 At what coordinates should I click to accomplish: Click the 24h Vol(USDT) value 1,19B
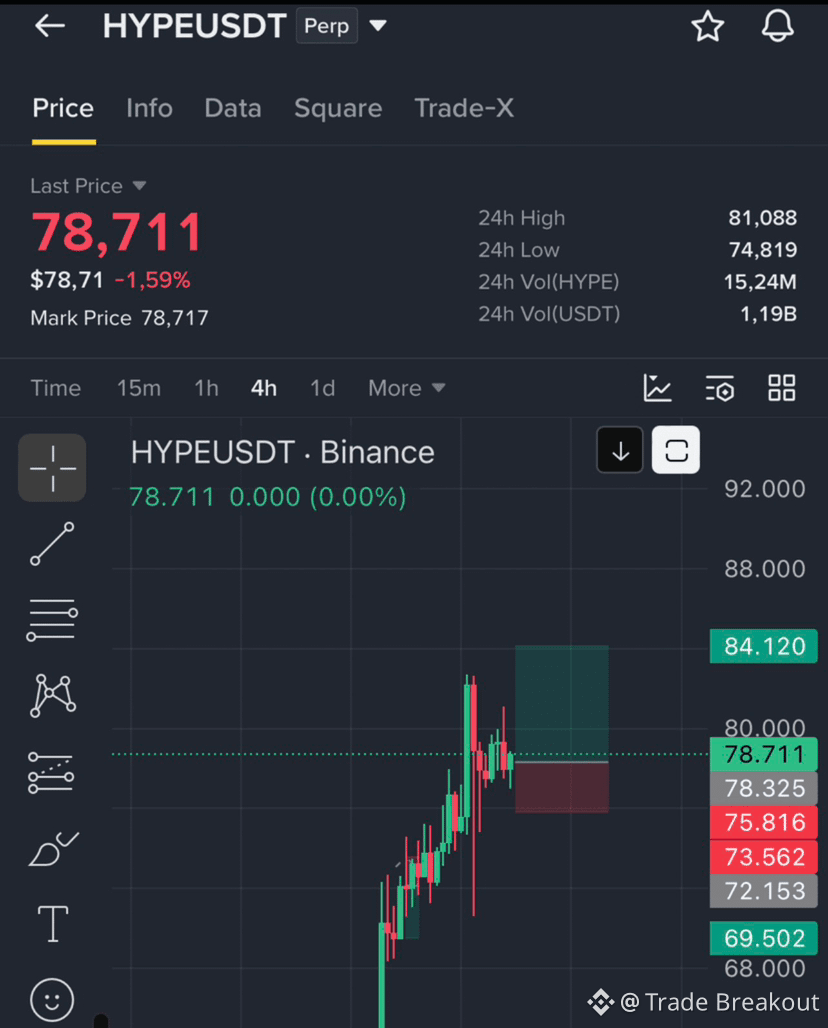point(768,314)
